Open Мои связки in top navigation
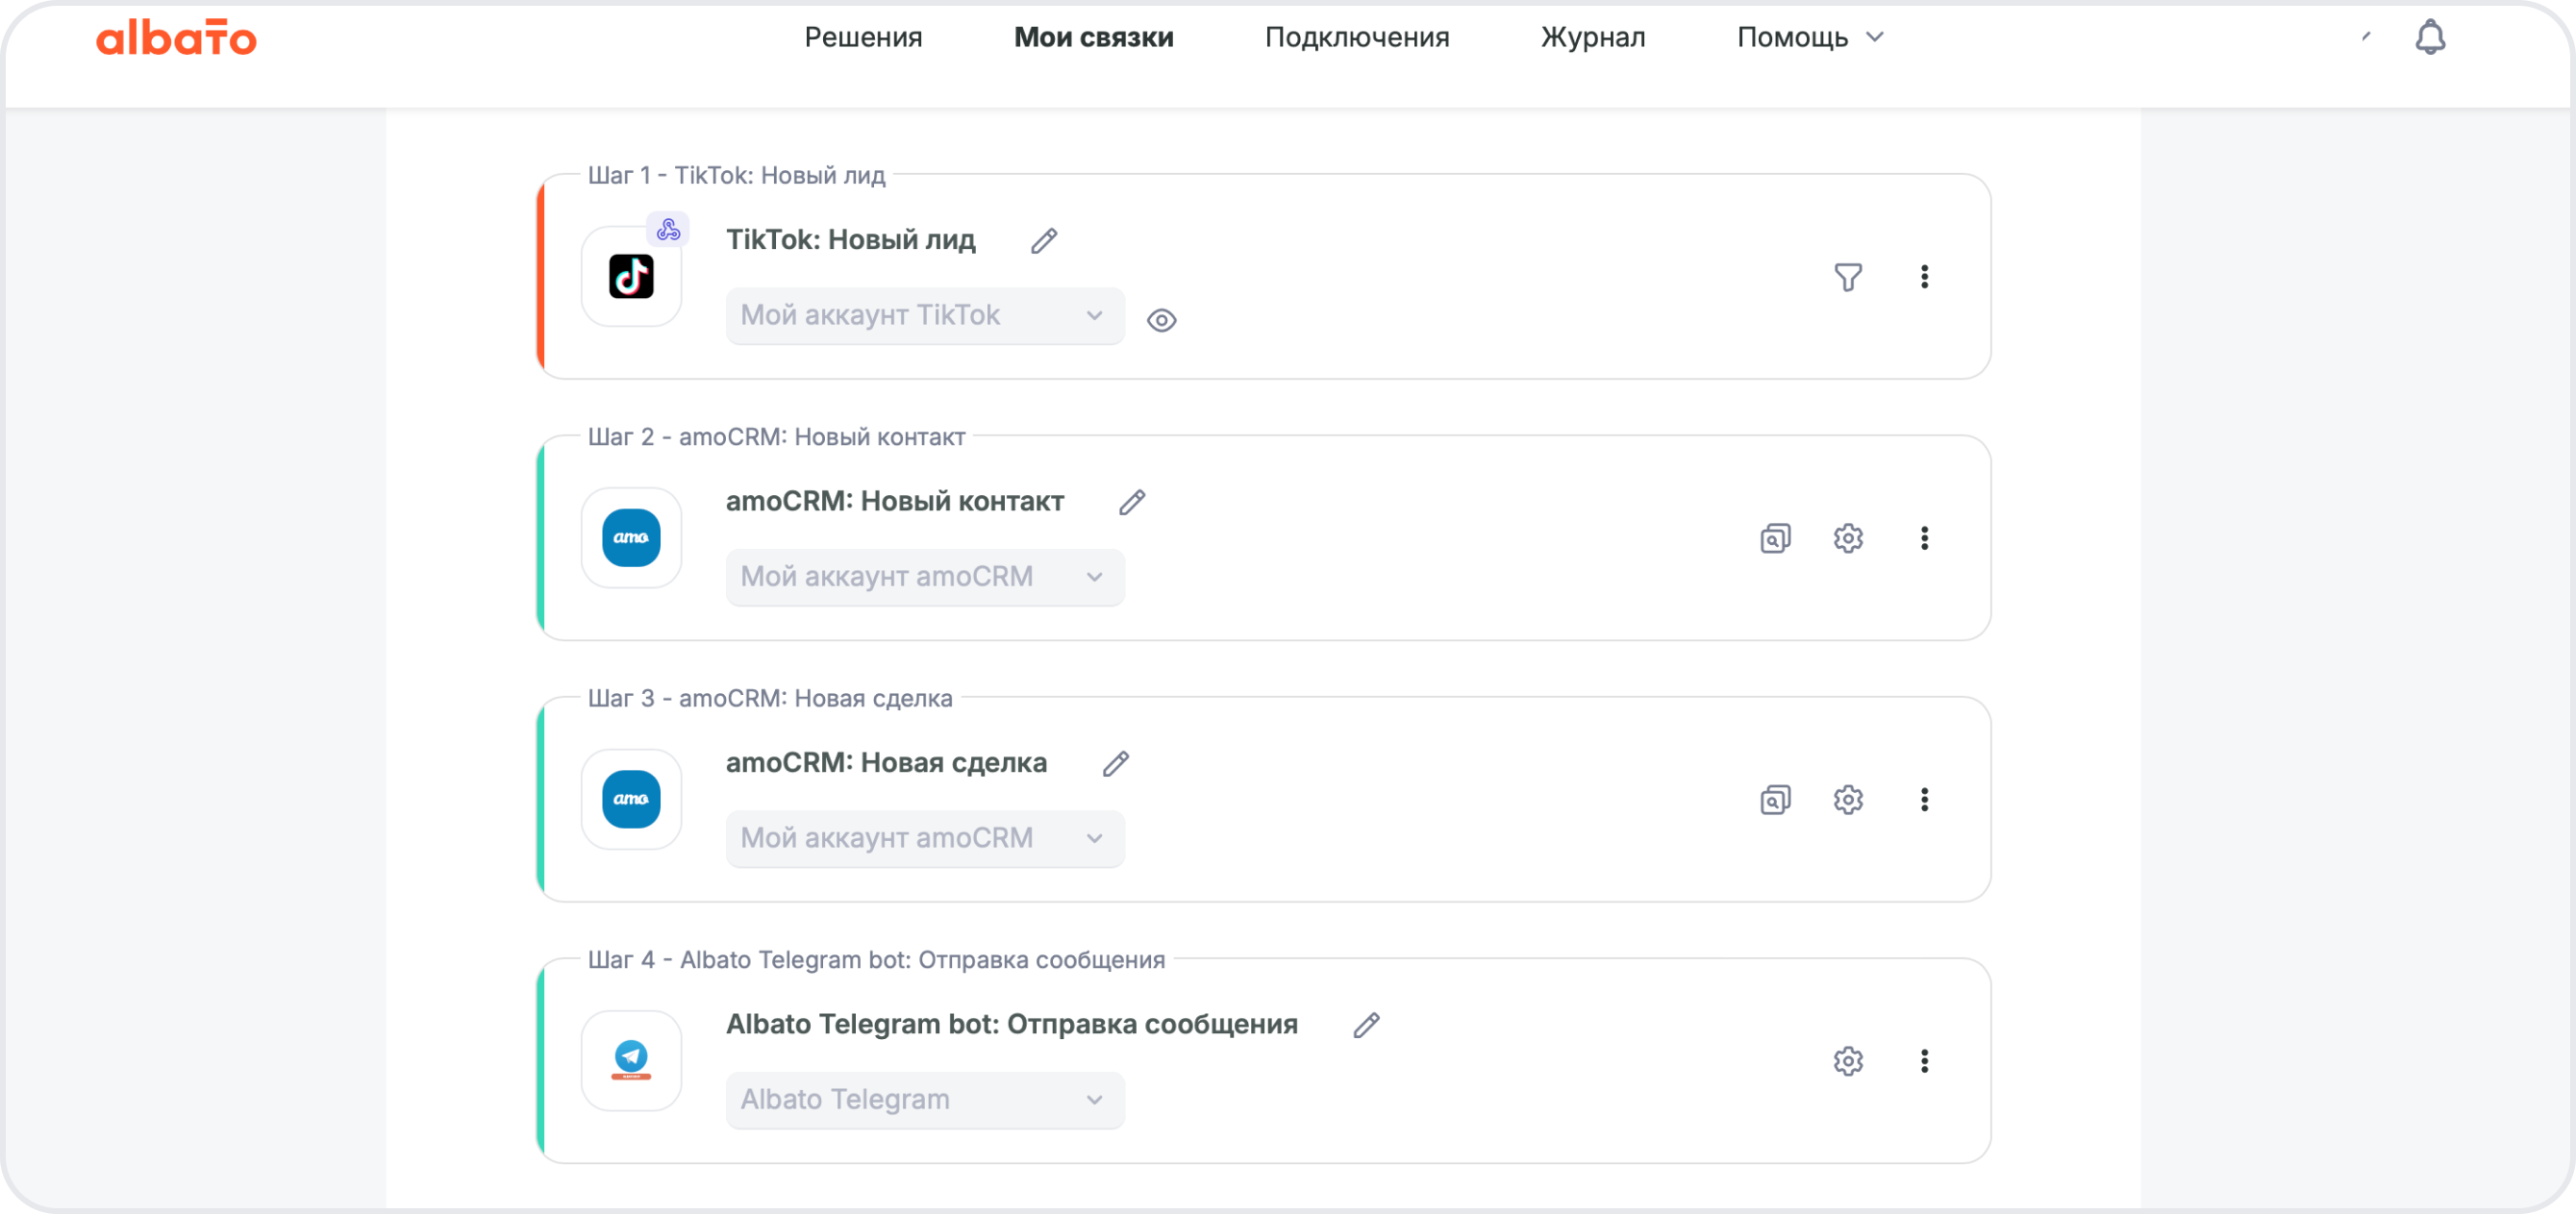This screenshot has width=2576, height=1214. (1093, 37)
